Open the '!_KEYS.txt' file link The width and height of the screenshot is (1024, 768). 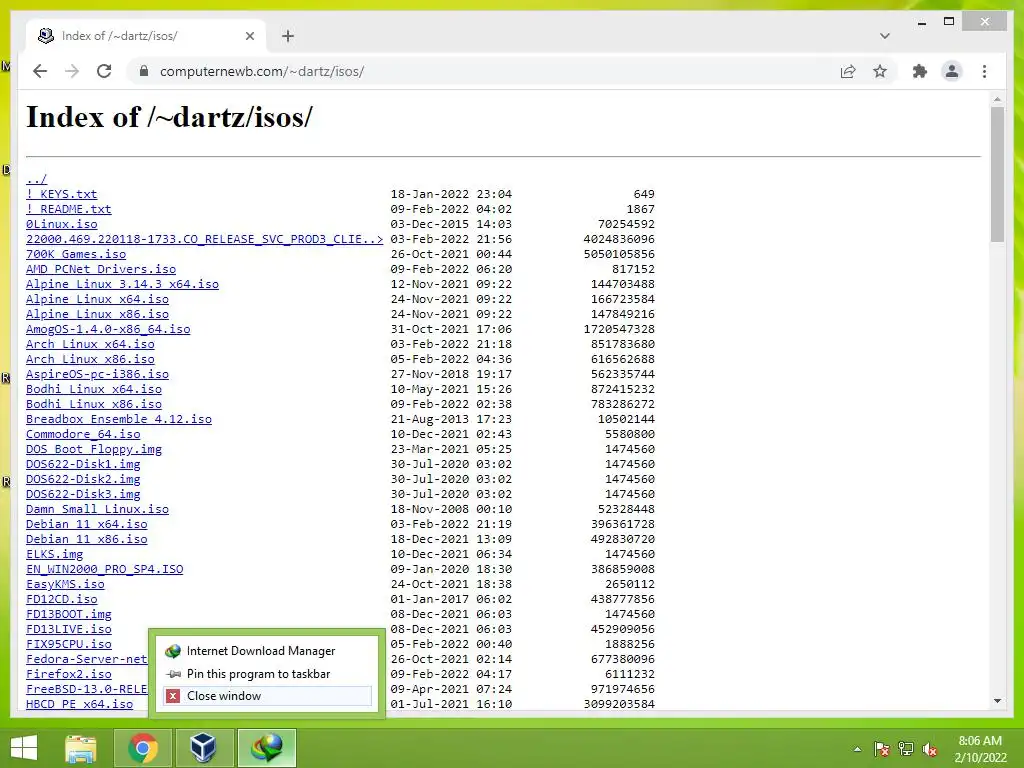tap(61, 194)
